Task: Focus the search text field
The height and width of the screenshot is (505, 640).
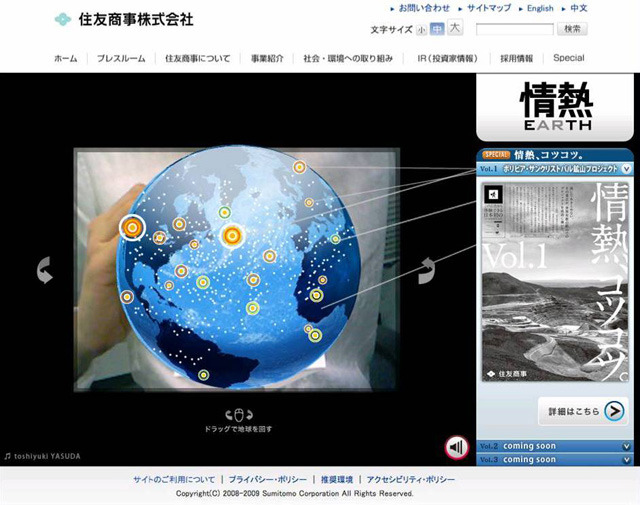Action: coord(515,29)
